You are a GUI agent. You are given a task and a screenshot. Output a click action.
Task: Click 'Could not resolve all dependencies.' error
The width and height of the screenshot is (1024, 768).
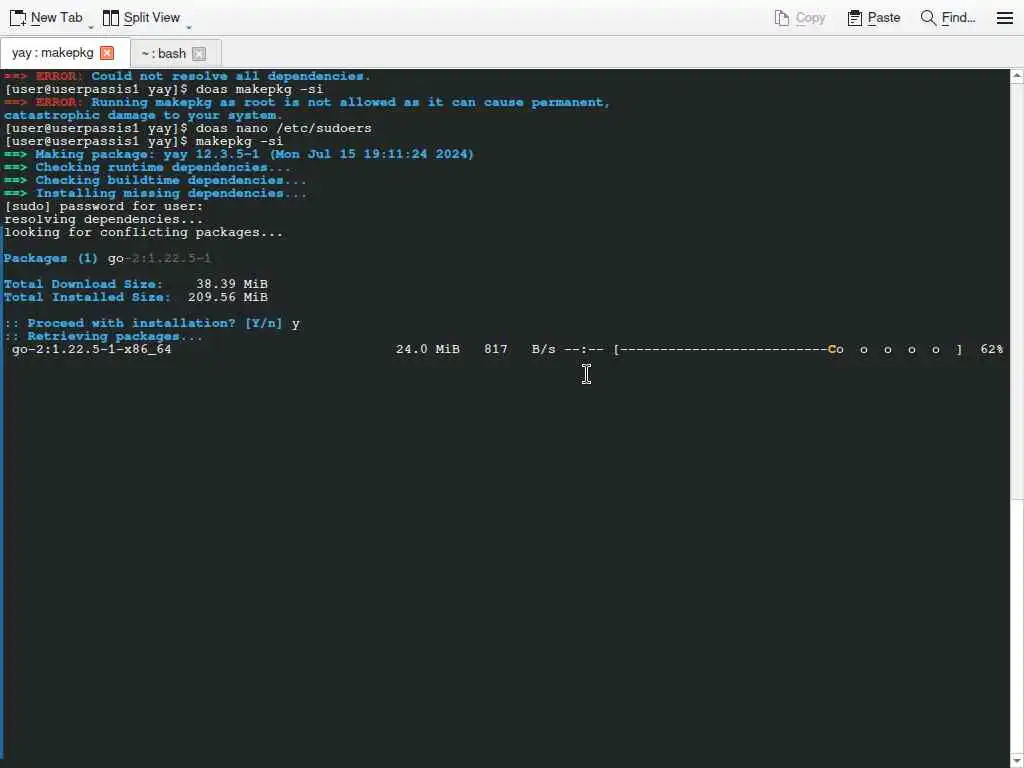pyautogui.click(x=231, y=76)
